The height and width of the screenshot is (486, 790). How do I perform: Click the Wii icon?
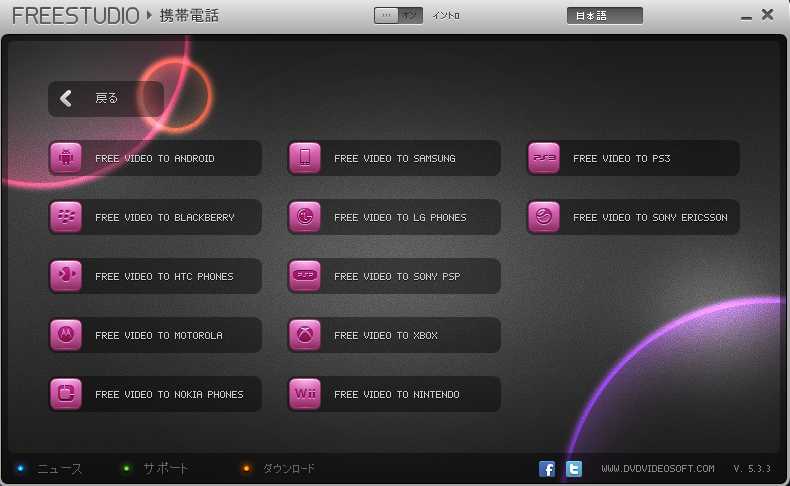[305, 394]
